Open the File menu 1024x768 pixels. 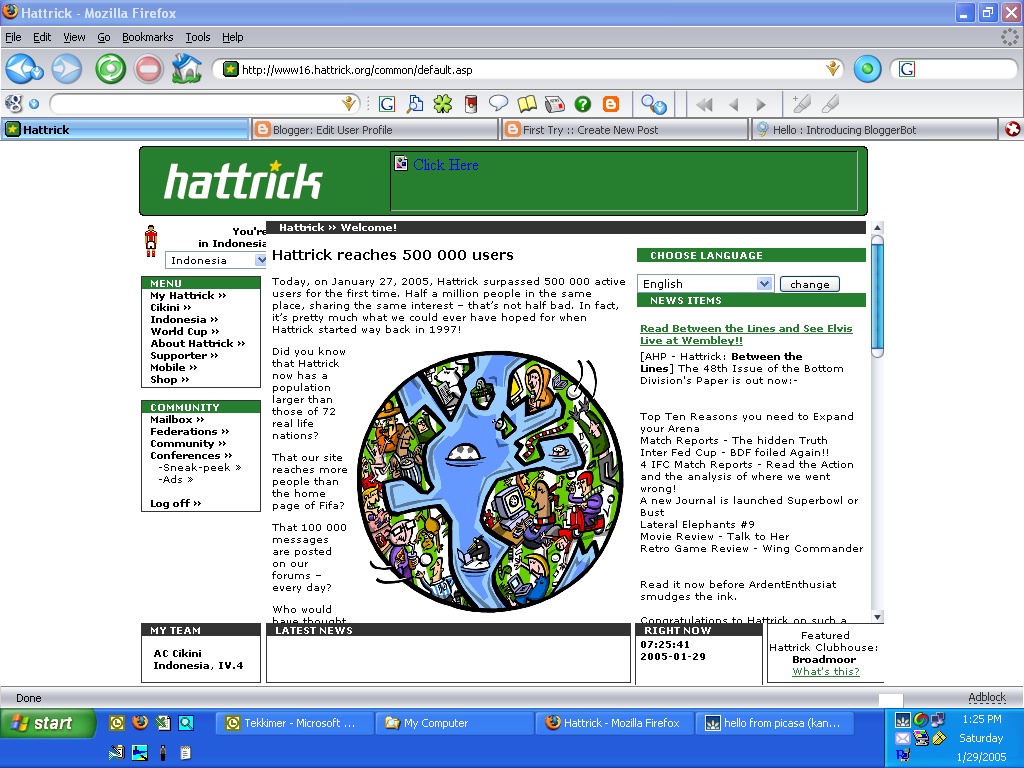pos(13,37)
